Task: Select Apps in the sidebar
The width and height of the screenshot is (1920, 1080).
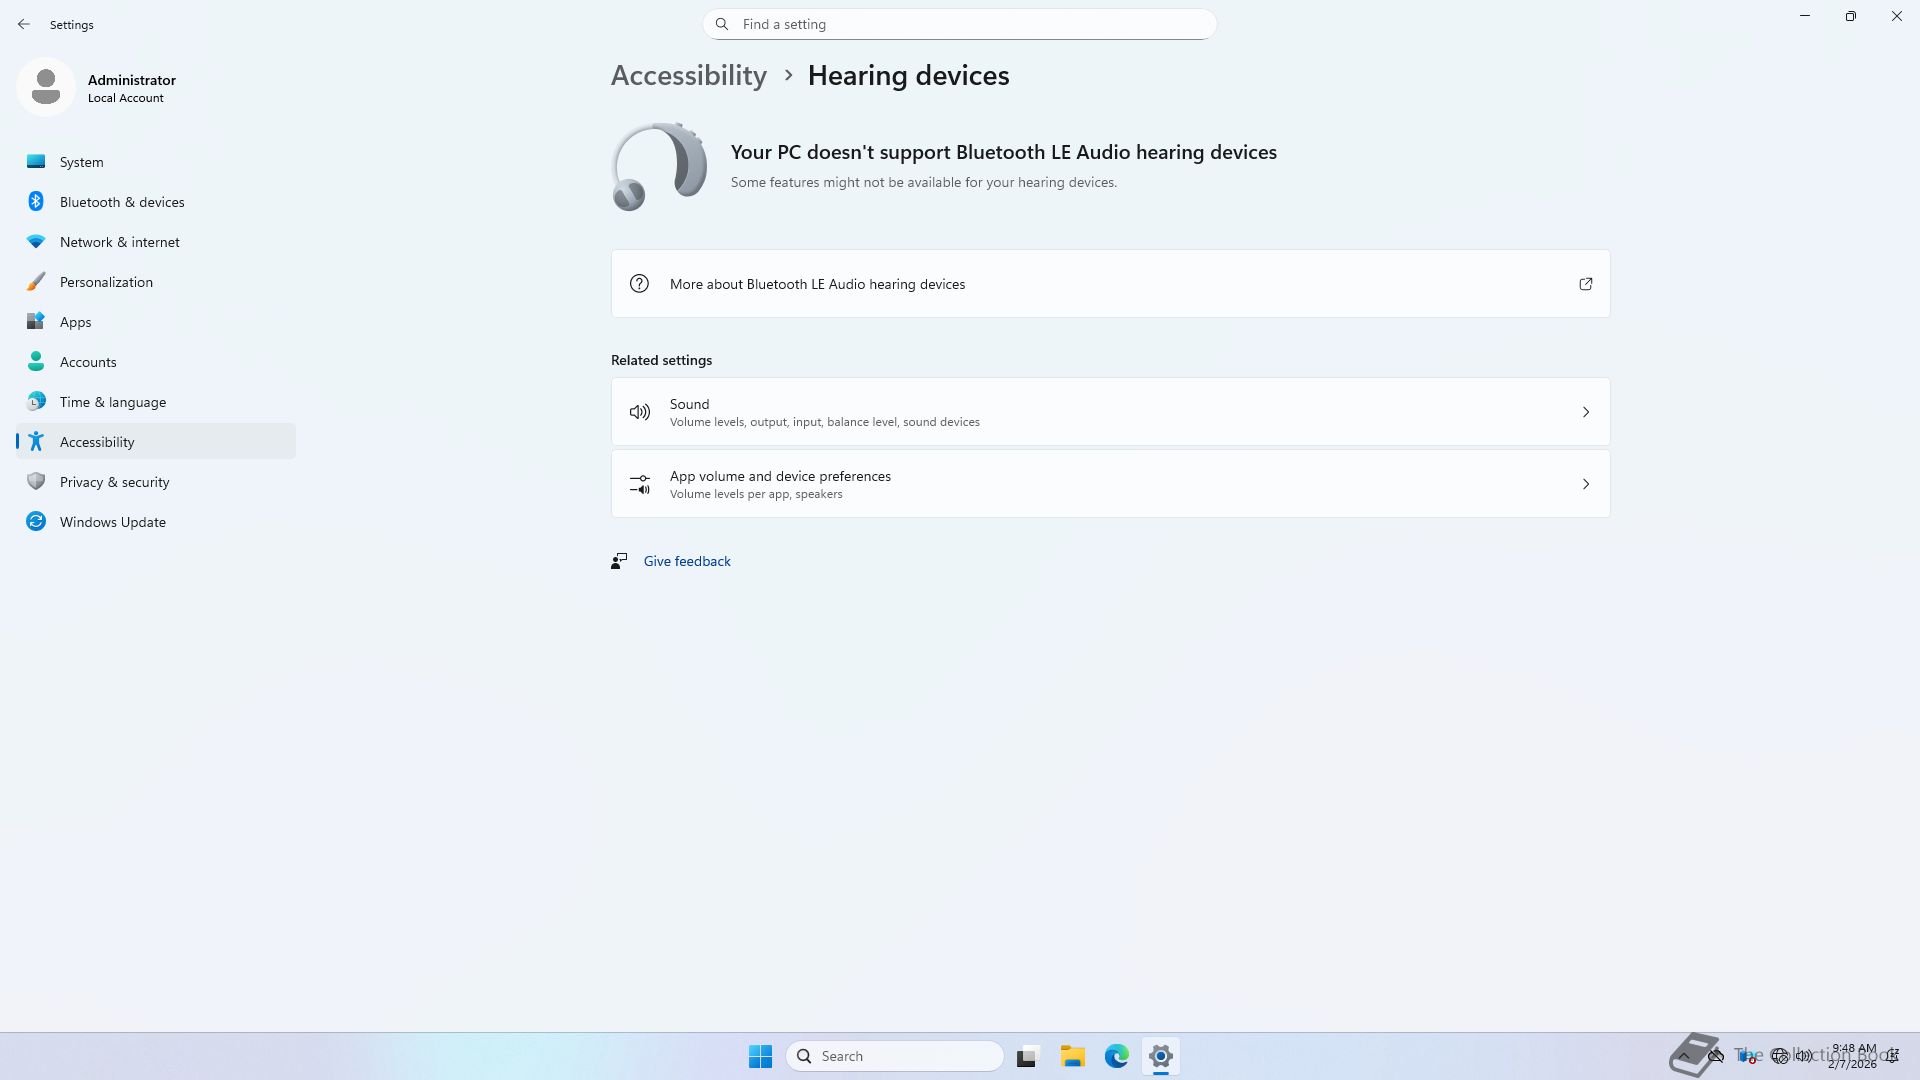Action: pos(75,322)
